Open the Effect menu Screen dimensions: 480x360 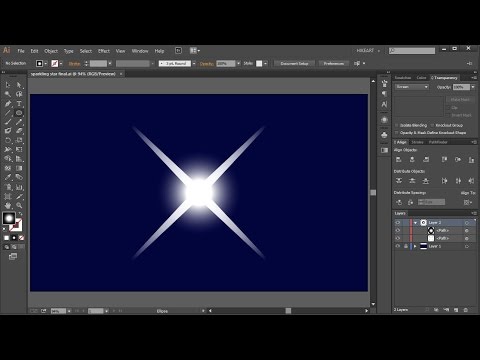(104, 51)
